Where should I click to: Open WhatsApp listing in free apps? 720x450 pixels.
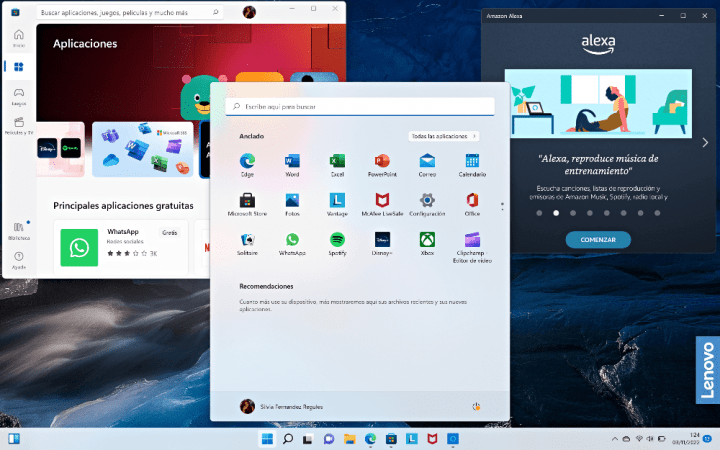pos(121,248)
